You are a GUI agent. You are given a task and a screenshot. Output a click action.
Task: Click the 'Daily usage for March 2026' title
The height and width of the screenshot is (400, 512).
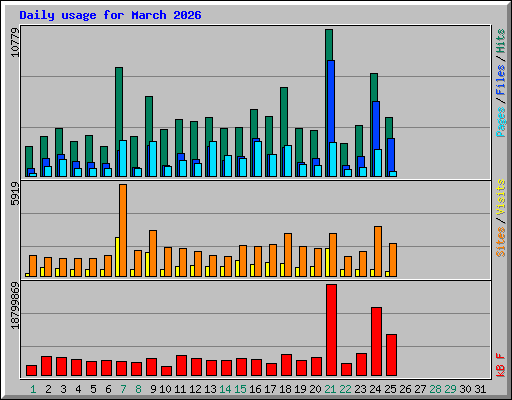tap(110, 15)
